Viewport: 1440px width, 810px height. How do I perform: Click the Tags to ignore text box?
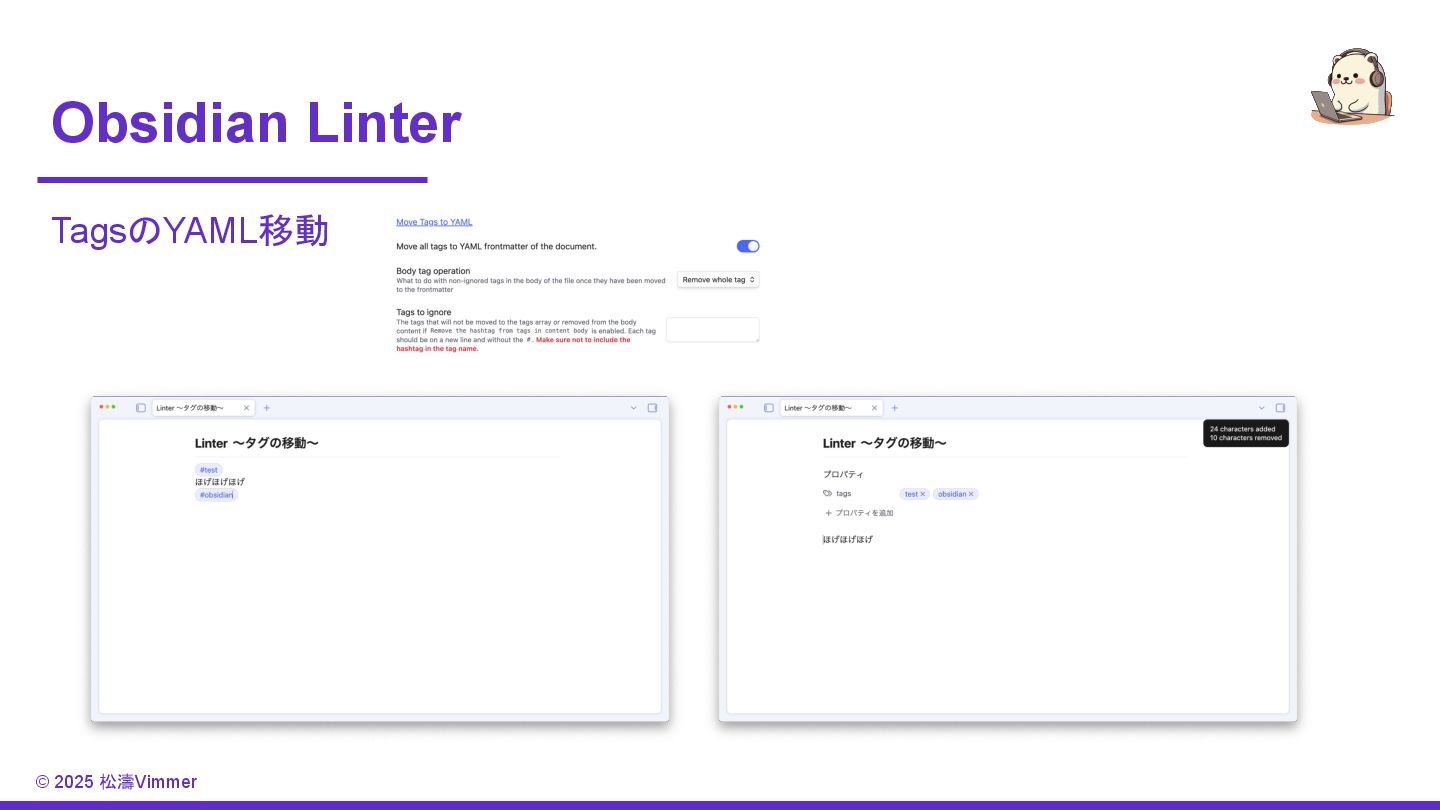(713, 330)
